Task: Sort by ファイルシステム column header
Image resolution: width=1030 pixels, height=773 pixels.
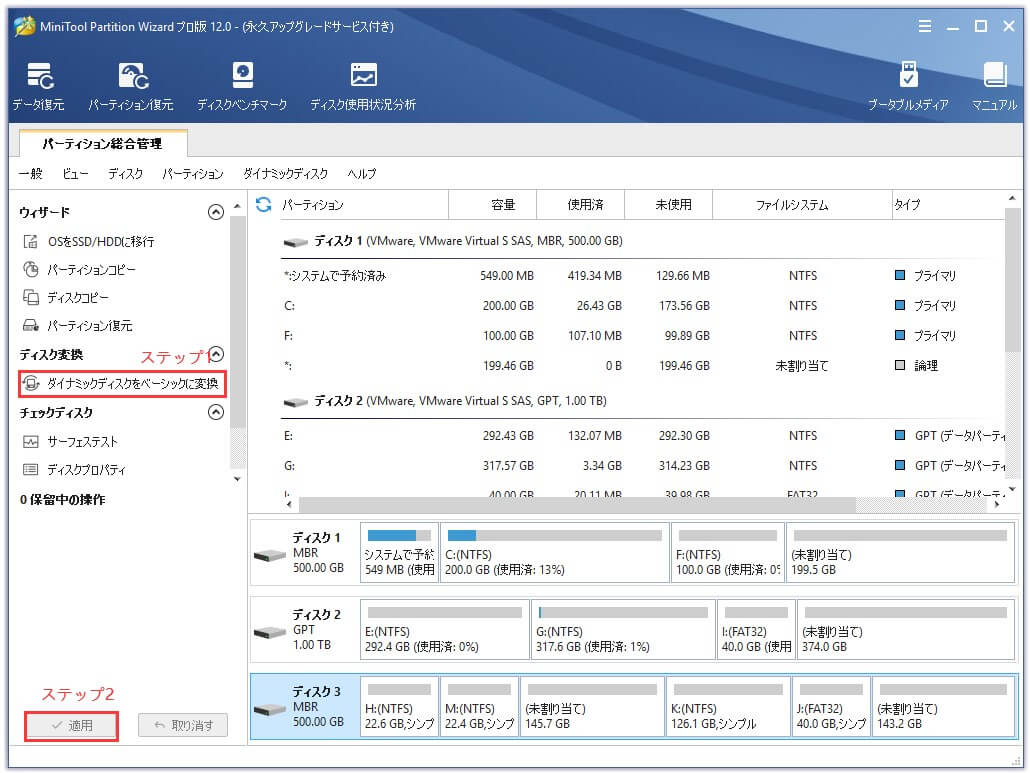Action: click(x=791, y=205)
